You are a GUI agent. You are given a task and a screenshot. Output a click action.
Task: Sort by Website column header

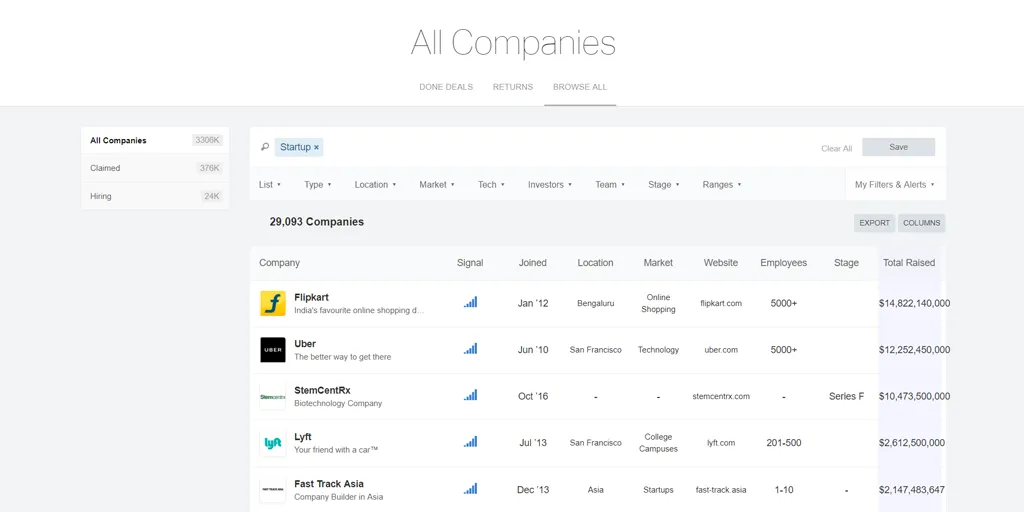[721, 263]
